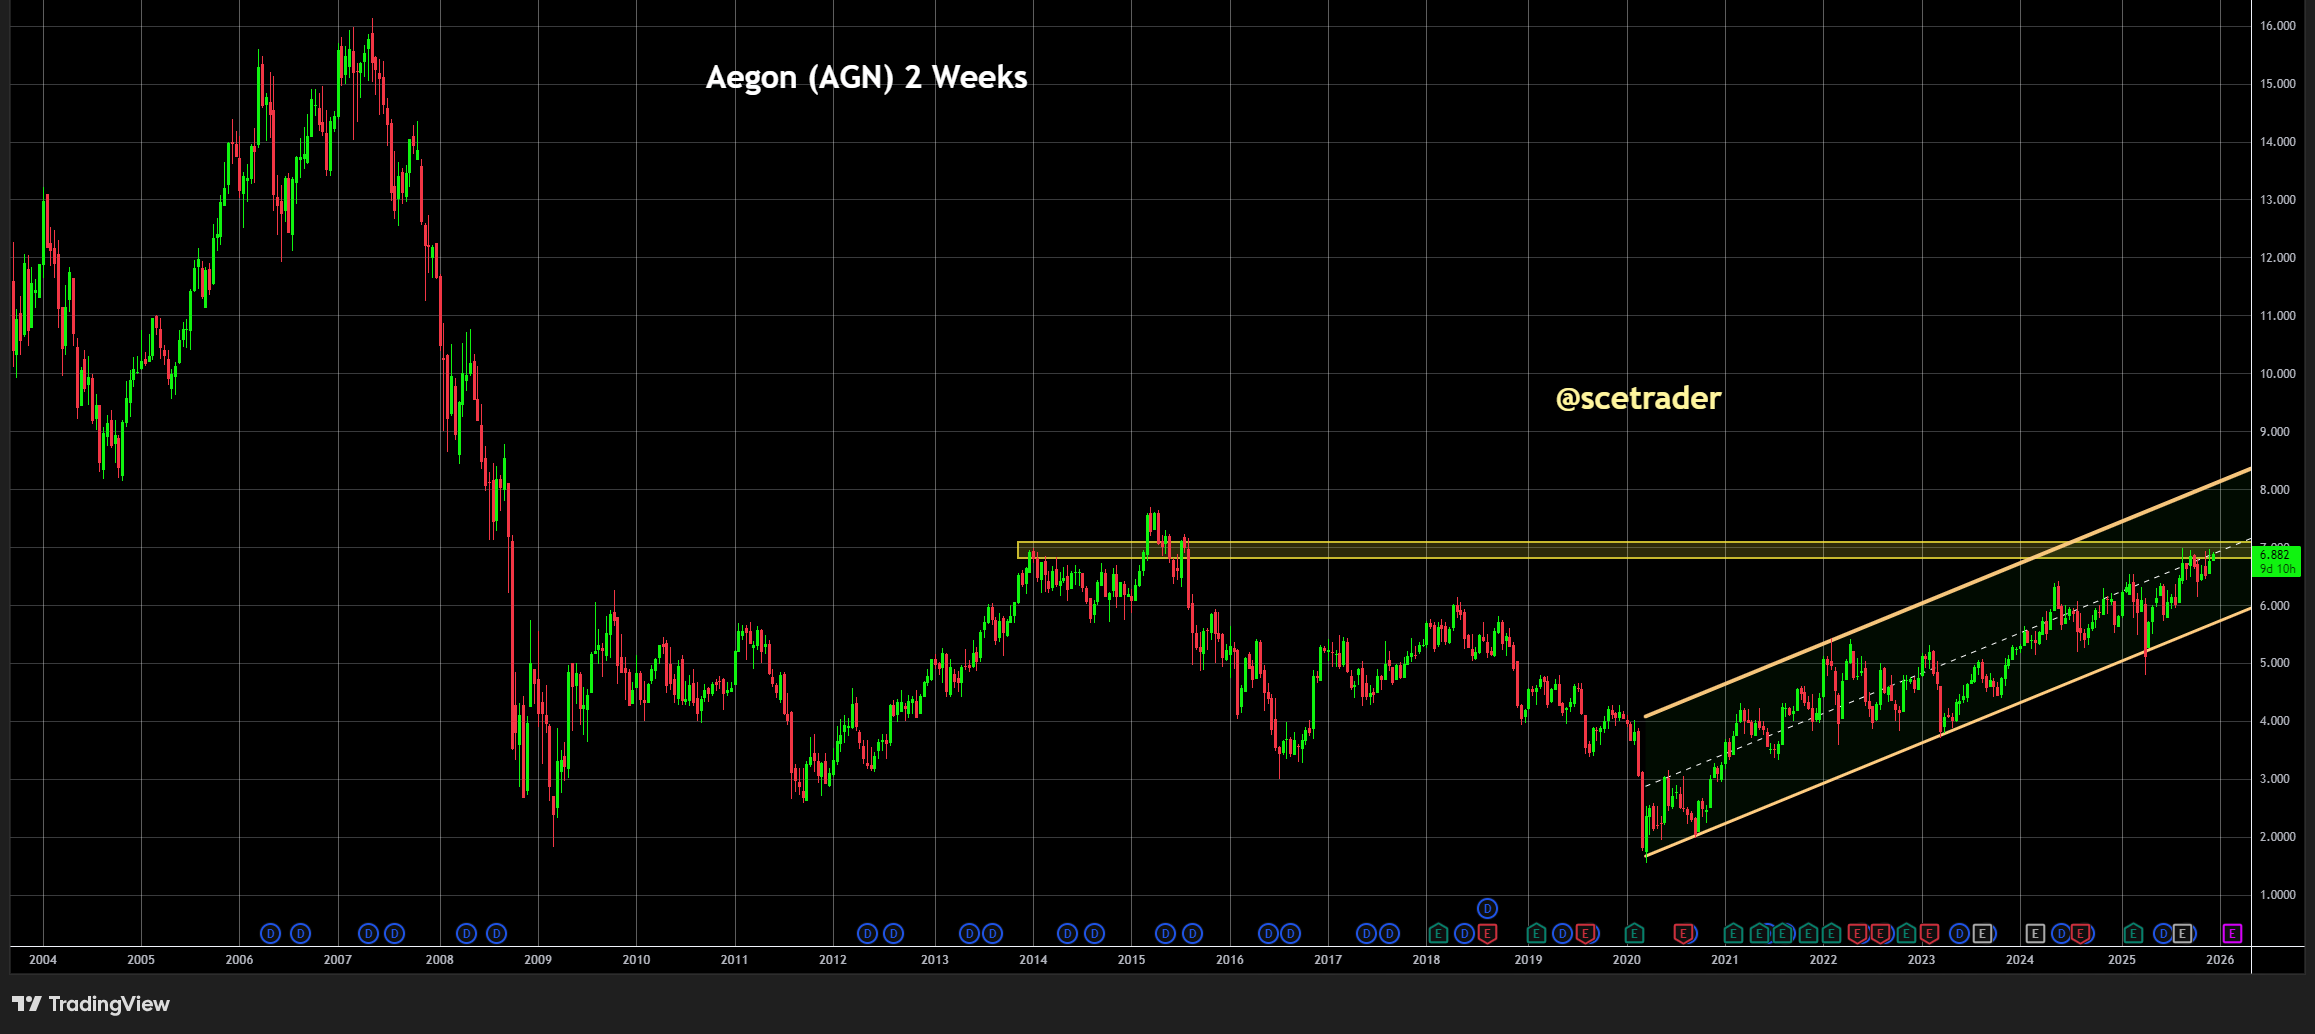Select the 12.000 price axis label

pos(2278,258)
